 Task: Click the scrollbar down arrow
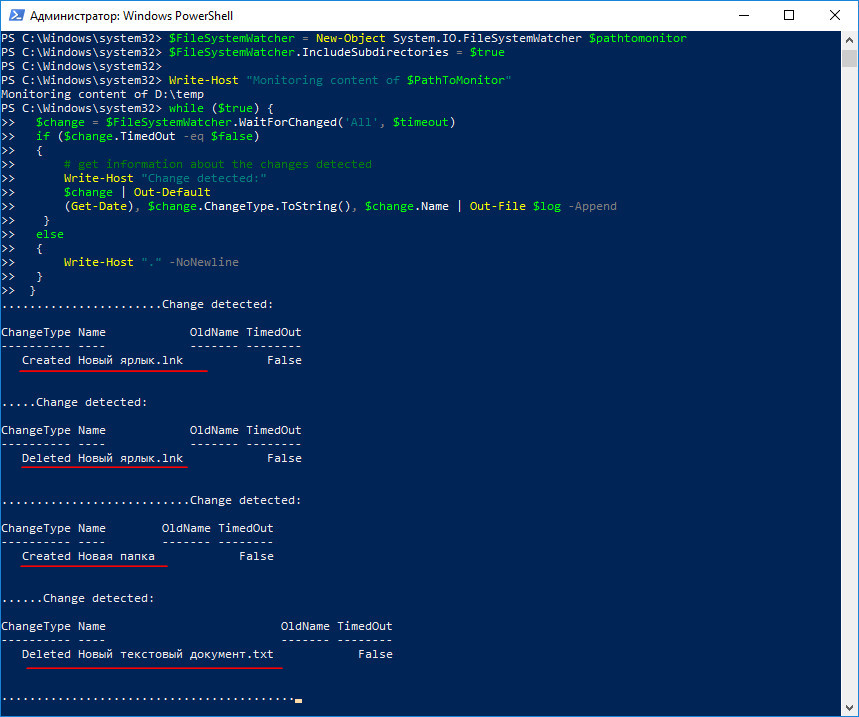coord(849,707)
